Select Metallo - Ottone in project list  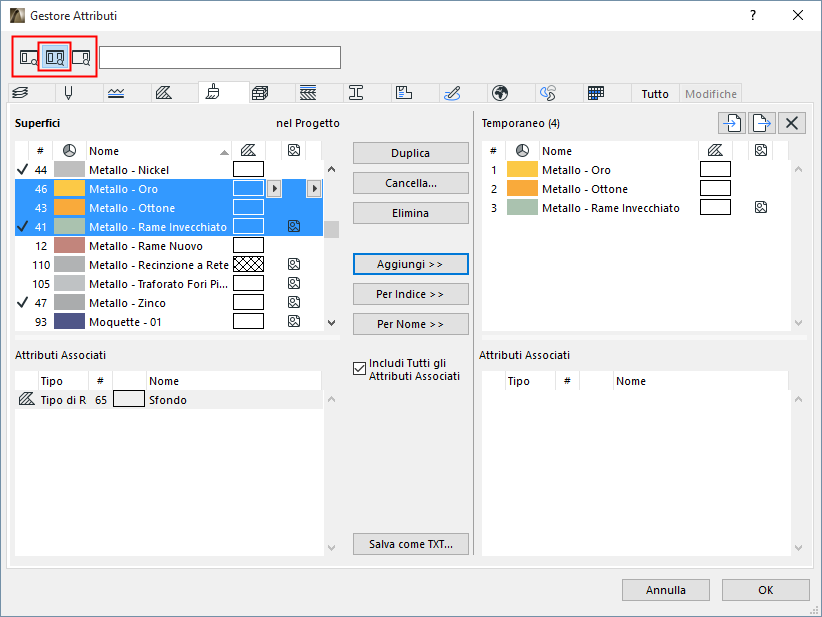pos(169,208)
